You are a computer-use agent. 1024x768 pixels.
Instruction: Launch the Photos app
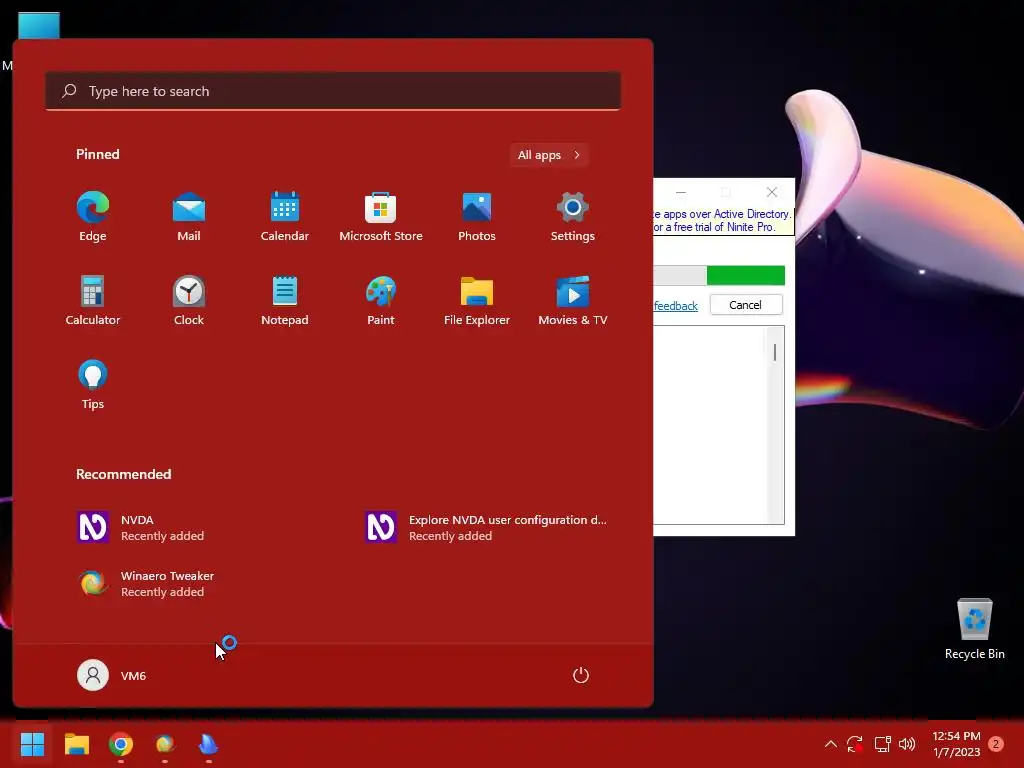pyautogui.click(x=477, y=217)
